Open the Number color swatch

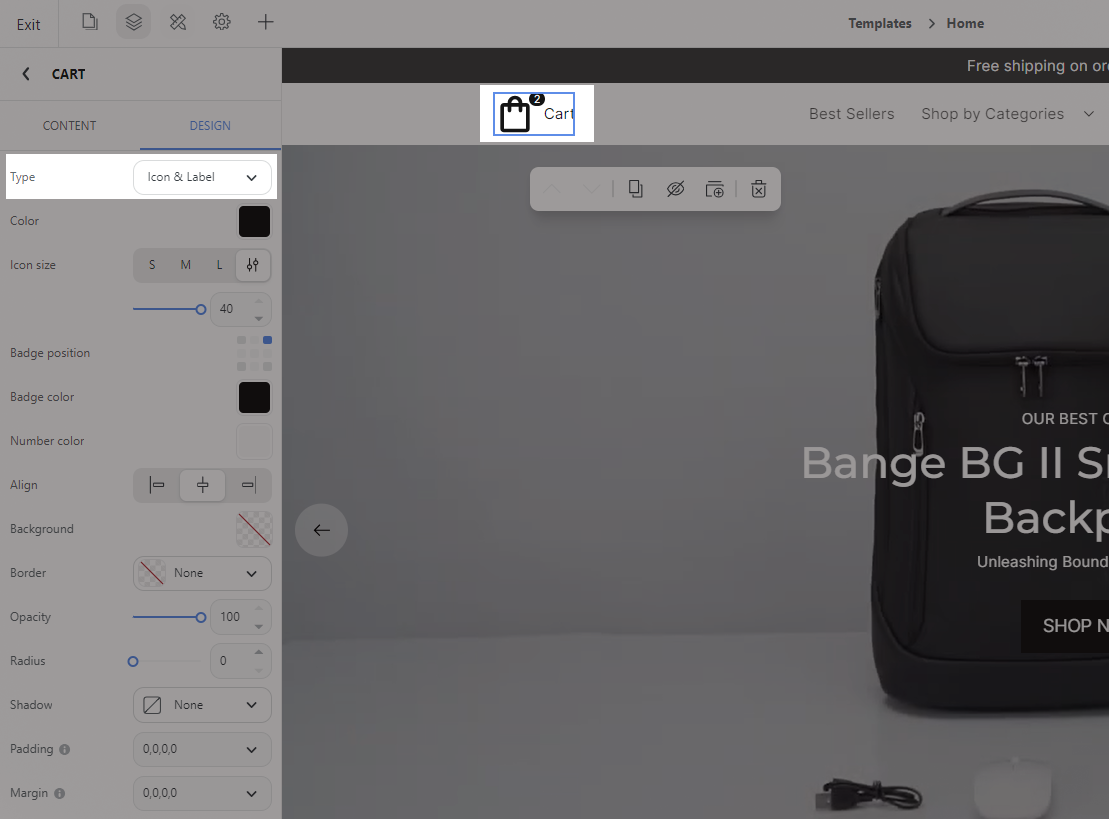pyautogui.click(x=255, y=441)
